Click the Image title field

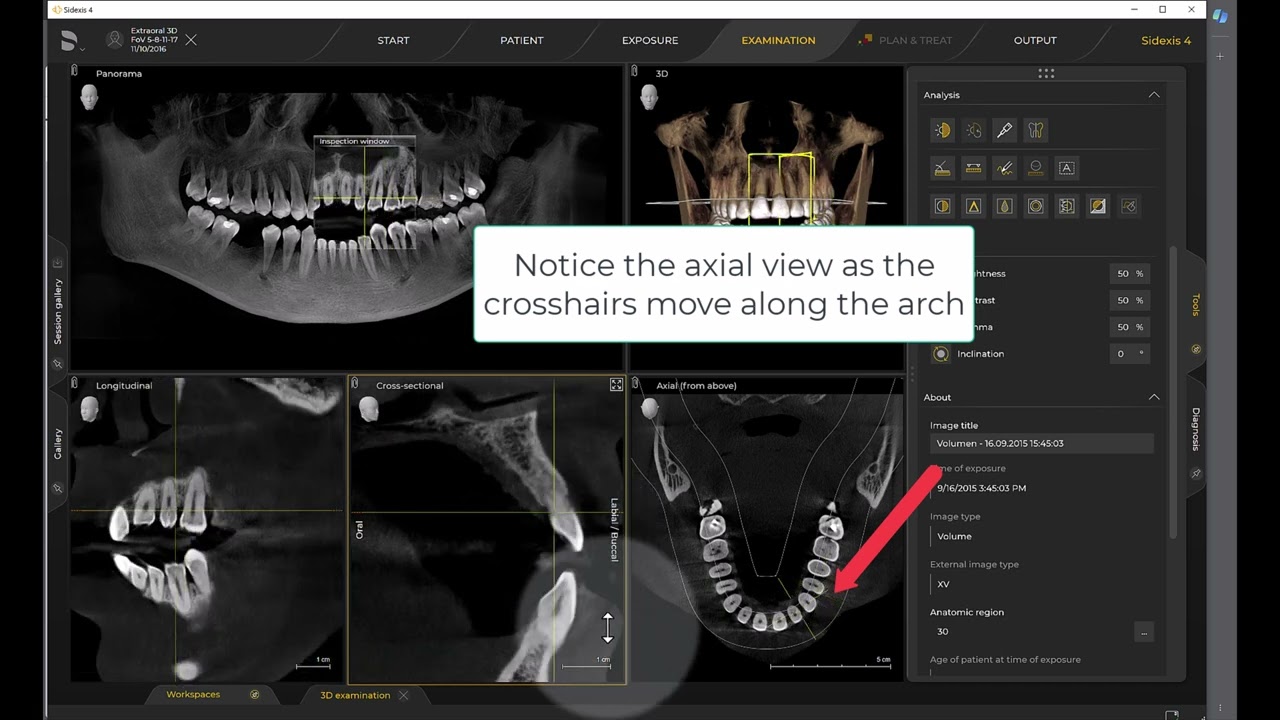click(x=1041, y=443)
